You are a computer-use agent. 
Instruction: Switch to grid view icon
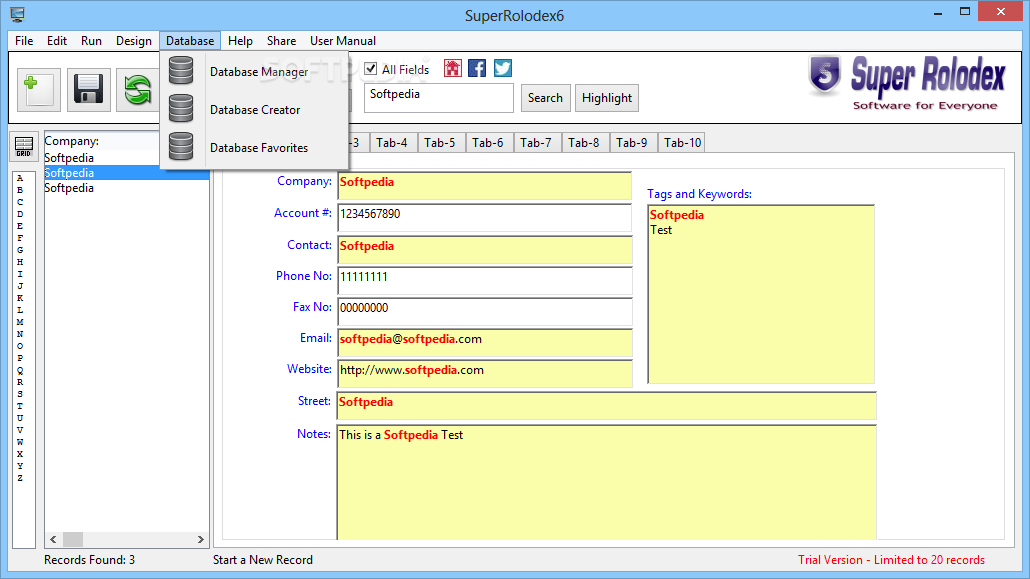24,146
